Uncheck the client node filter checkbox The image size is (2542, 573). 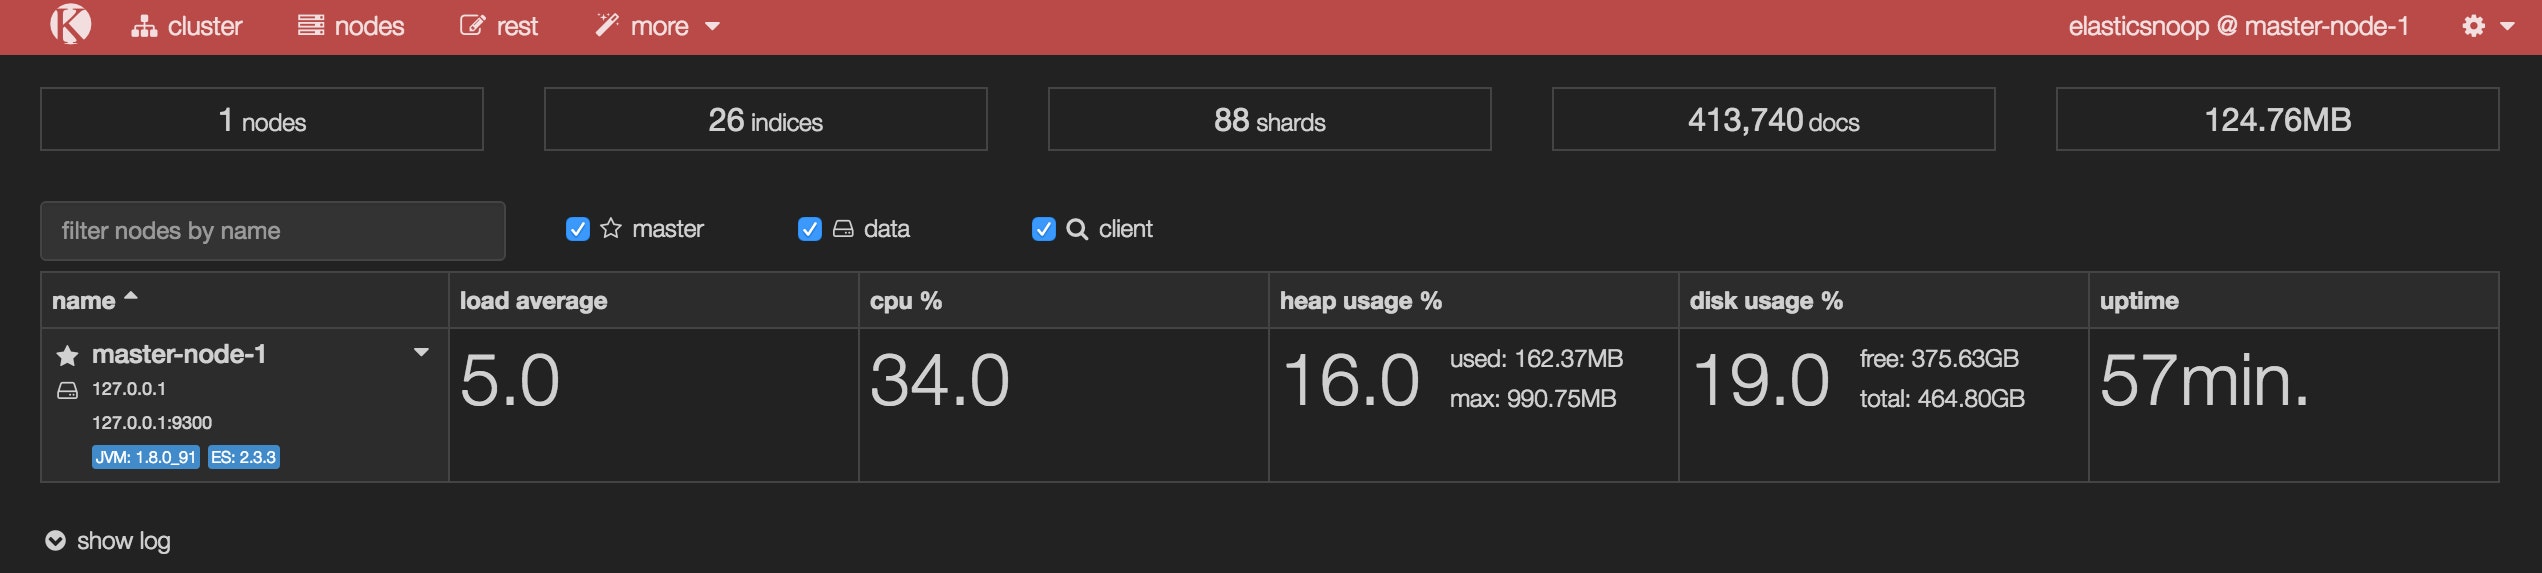coord(1044,229)
